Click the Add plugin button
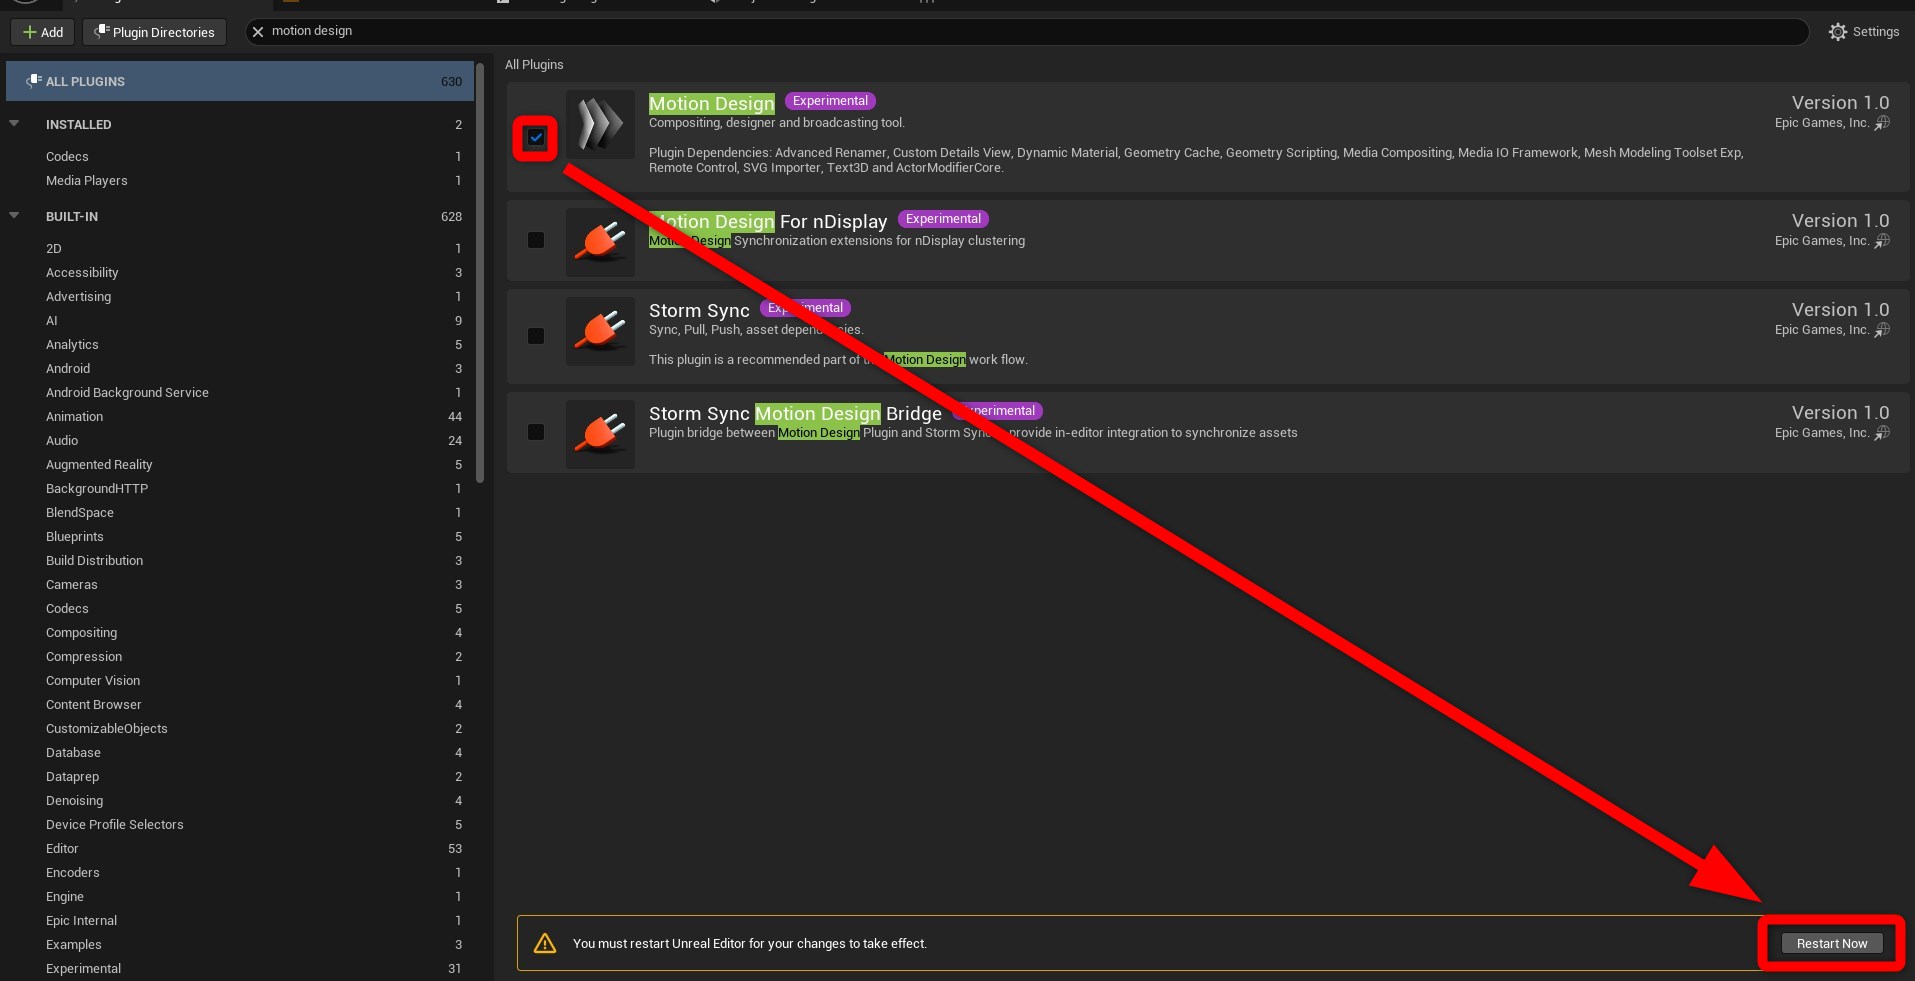This screenshot has height=981, width=1915. [43, 32]
